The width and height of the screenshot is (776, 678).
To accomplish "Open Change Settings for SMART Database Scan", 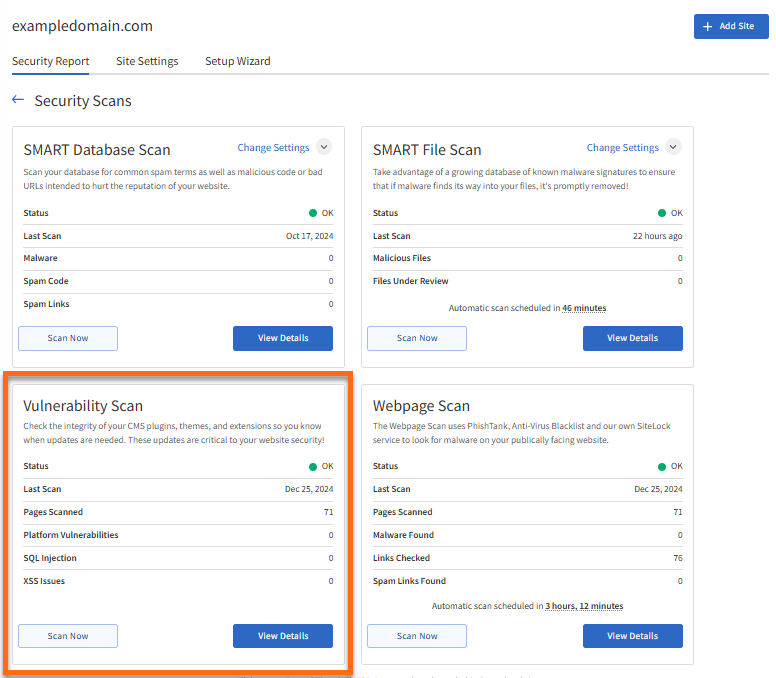I will click(273, 148).
